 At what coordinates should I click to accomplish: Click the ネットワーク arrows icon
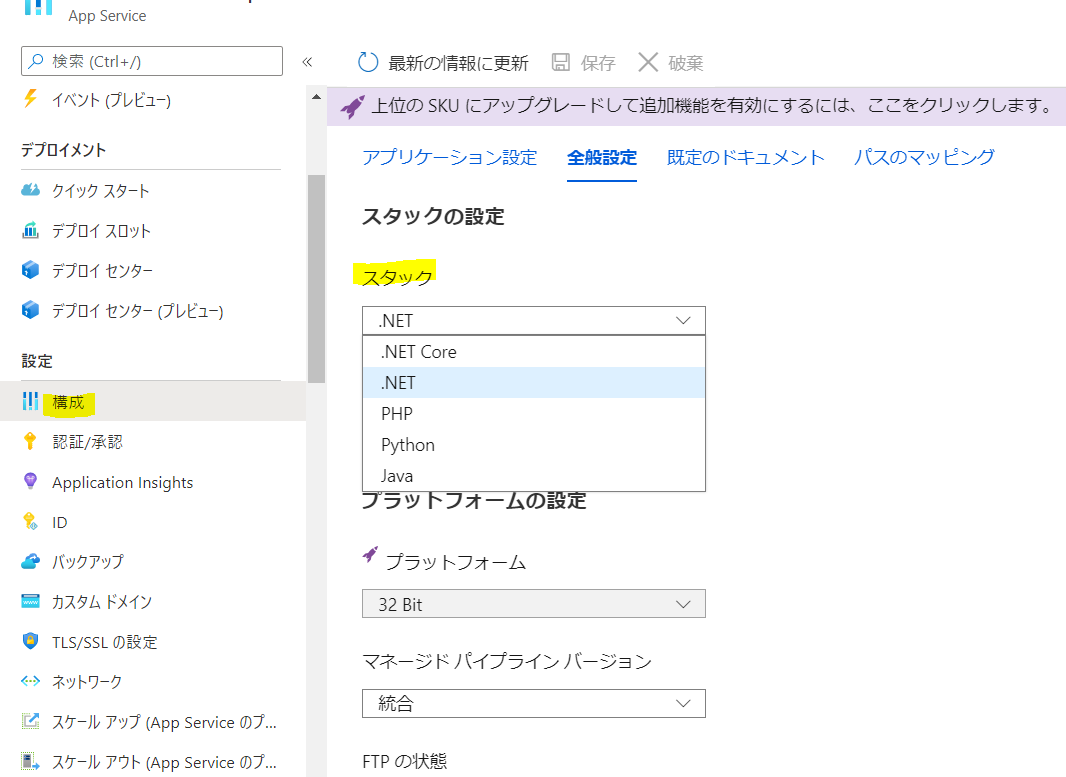[31, 681]
